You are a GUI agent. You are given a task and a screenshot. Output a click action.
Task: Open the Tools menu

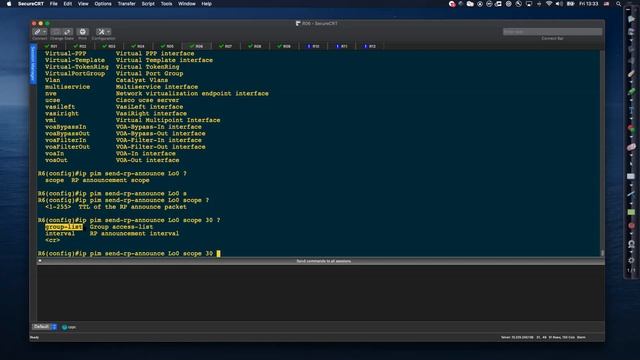(167, 4)
